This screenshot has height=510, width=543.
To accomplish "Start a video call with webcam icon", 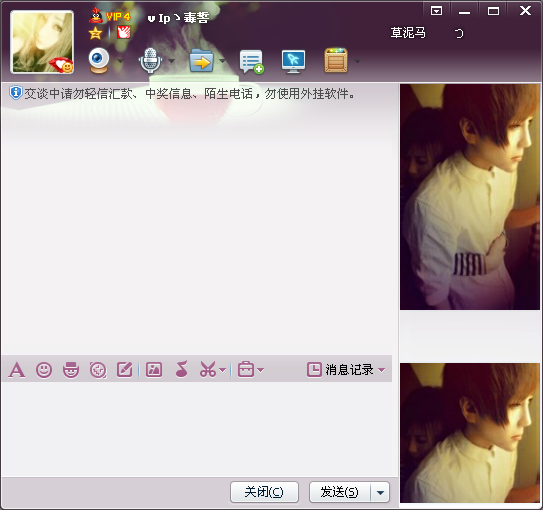I will click(99, 61).
